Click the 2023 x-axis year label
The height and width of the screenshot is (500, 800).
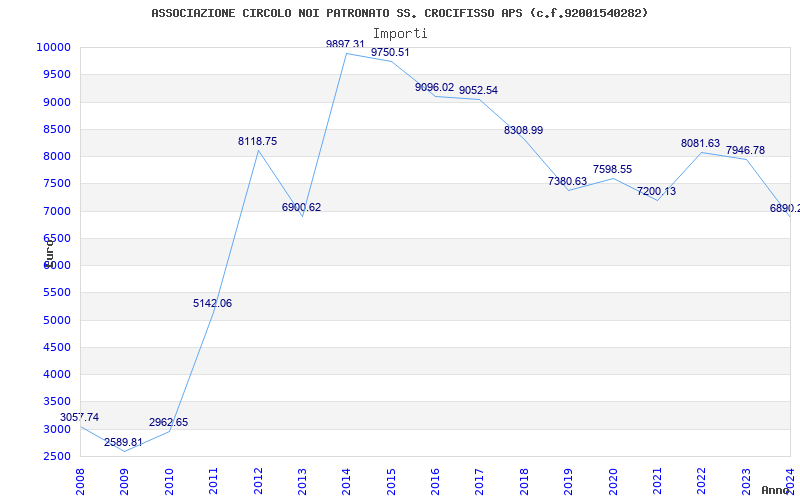[x=746, y=481]
